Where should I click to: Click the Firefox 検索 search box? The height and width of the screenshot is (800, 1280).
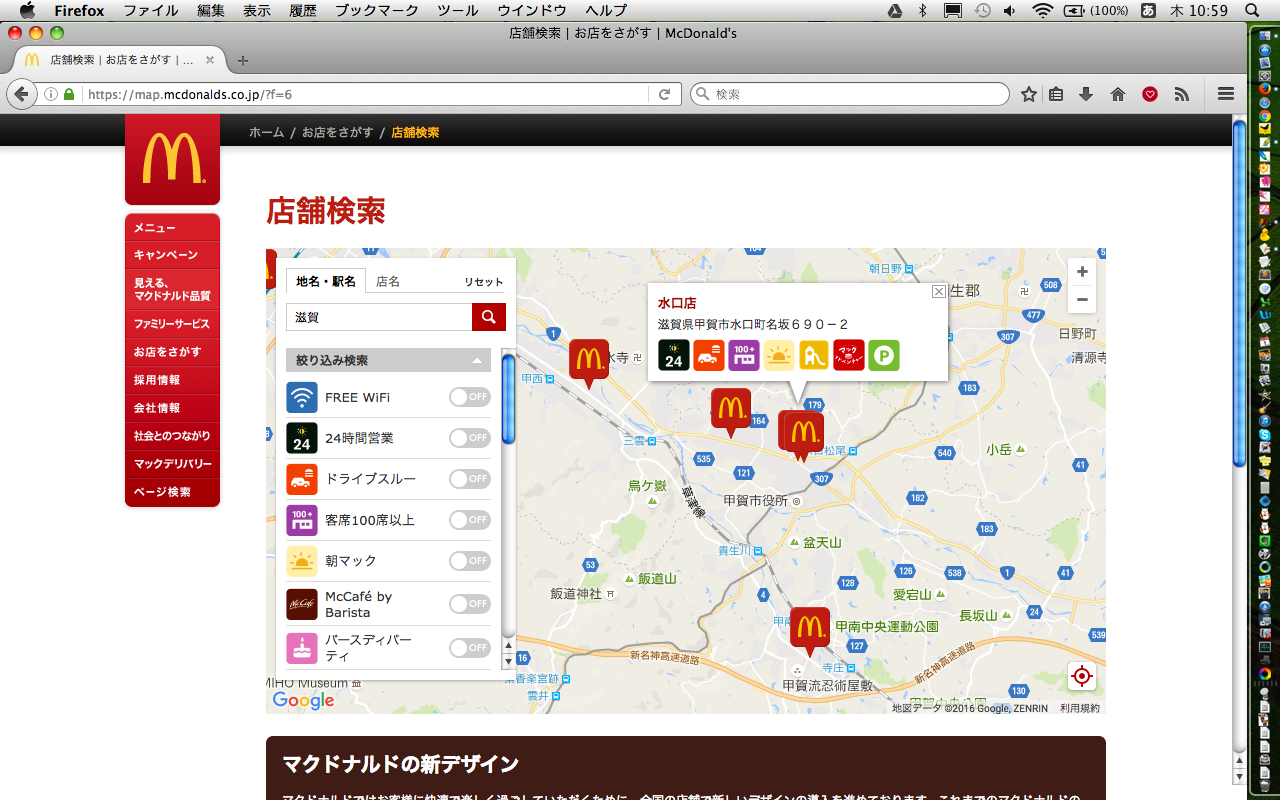coord(850,94)
